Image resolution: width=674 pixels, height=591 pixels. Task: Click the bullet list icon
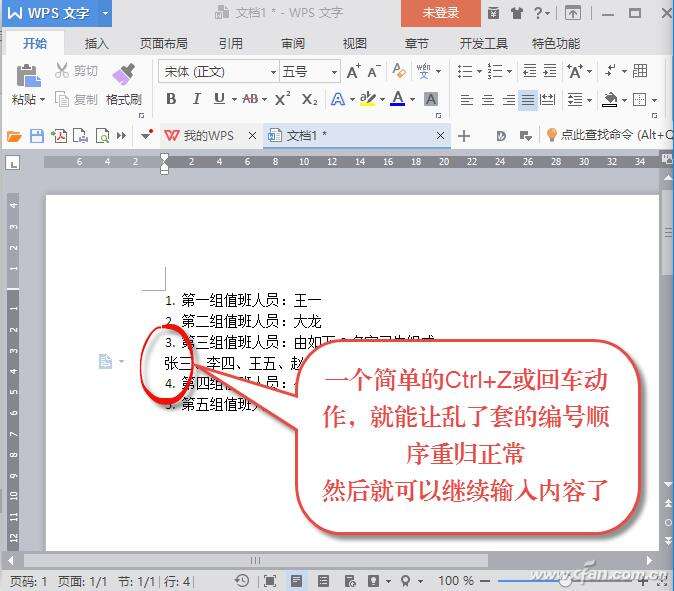coord(465,71)
